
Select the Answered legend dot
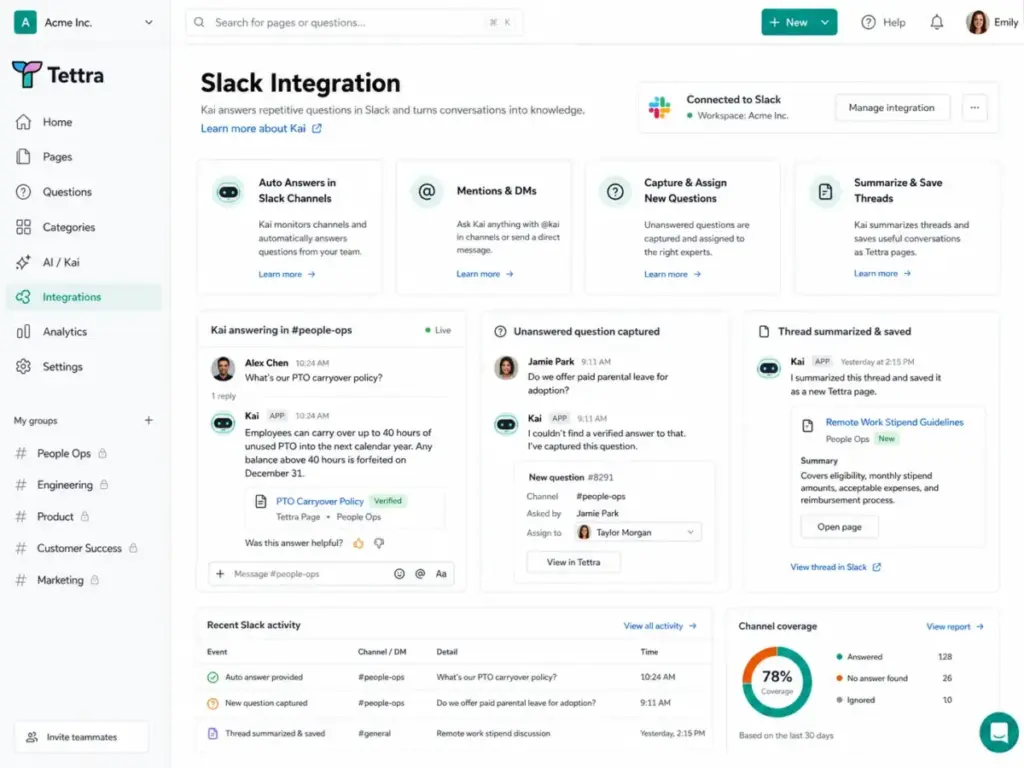coord(839,657)
